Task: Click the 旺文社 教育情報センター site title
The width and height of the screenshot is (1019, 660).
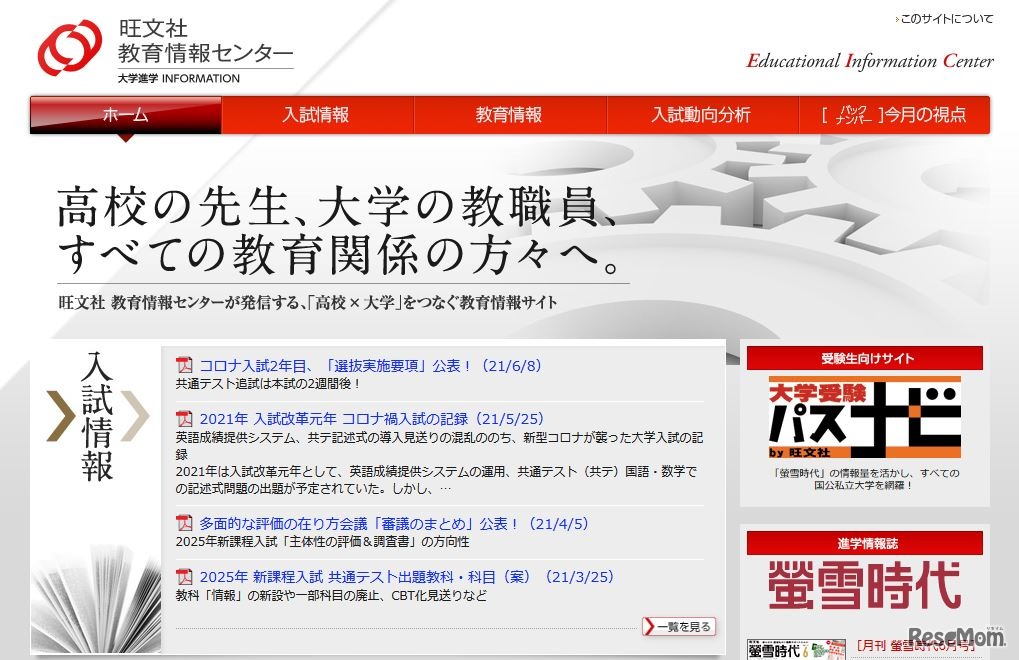Action: click(205, 42)
